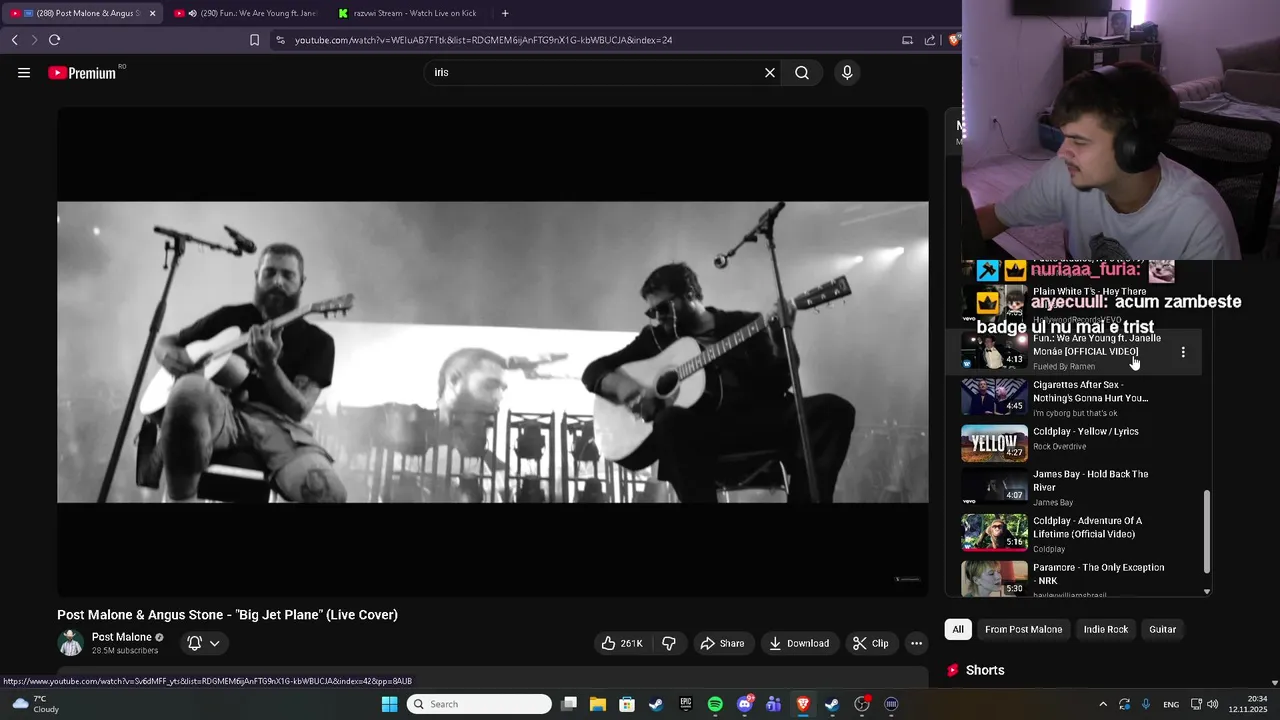Run the YouTube search with magnifier button
This screenshot has height=720, width=1280.
[802, 73]
